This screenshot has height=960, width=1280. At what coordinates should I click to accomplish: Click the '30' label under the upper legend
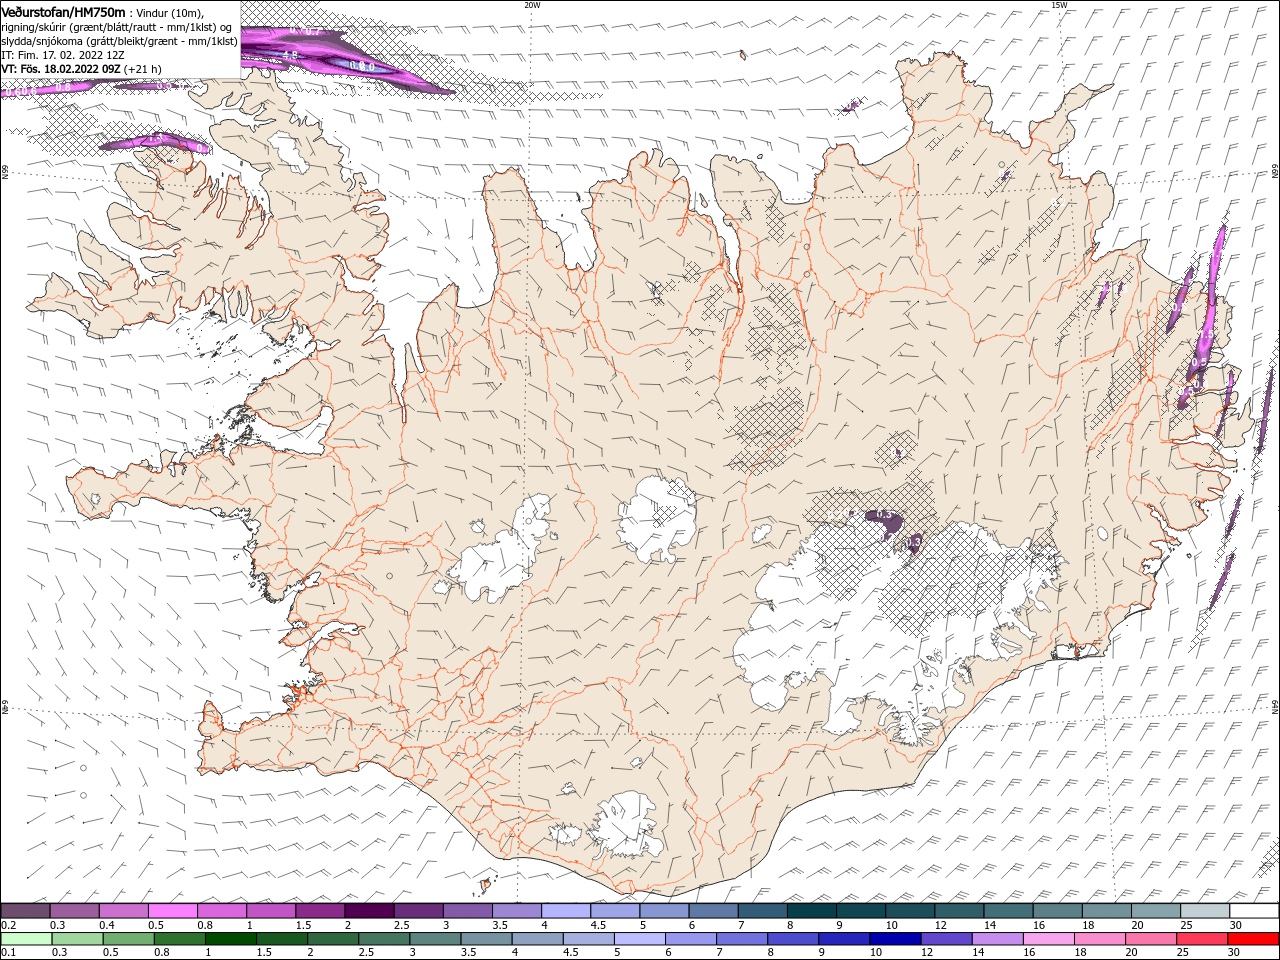click(x=1236, y=925)
